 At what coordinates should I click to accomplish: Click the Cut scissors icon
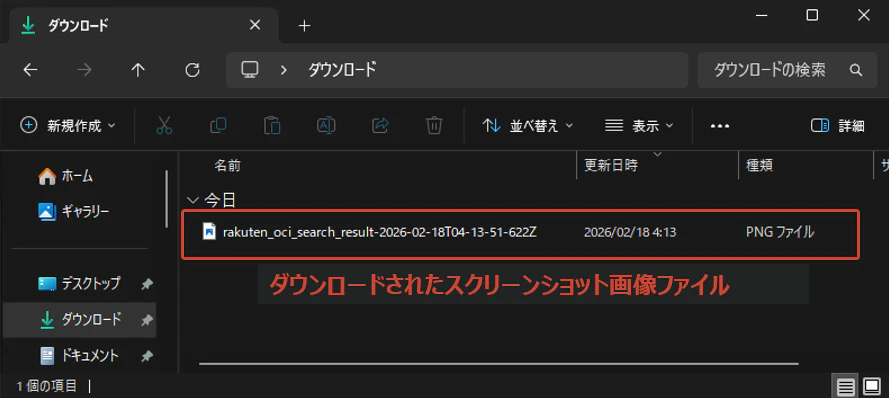coord(164,125)
